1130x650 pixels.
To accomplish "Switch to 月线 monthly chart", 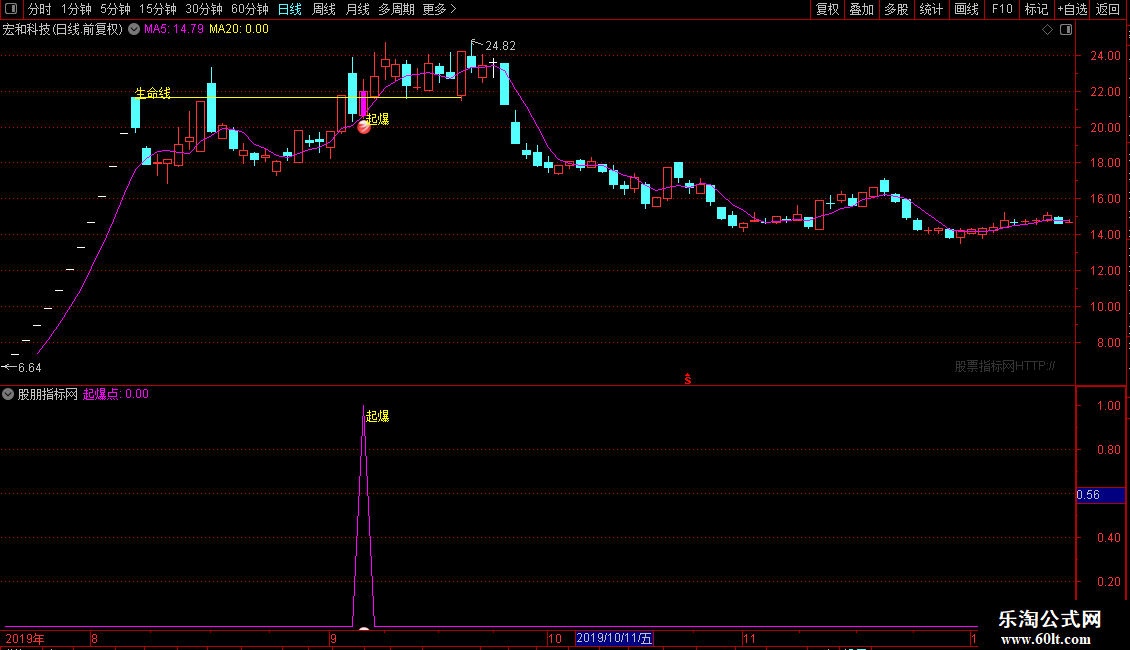I will point(357,9).
